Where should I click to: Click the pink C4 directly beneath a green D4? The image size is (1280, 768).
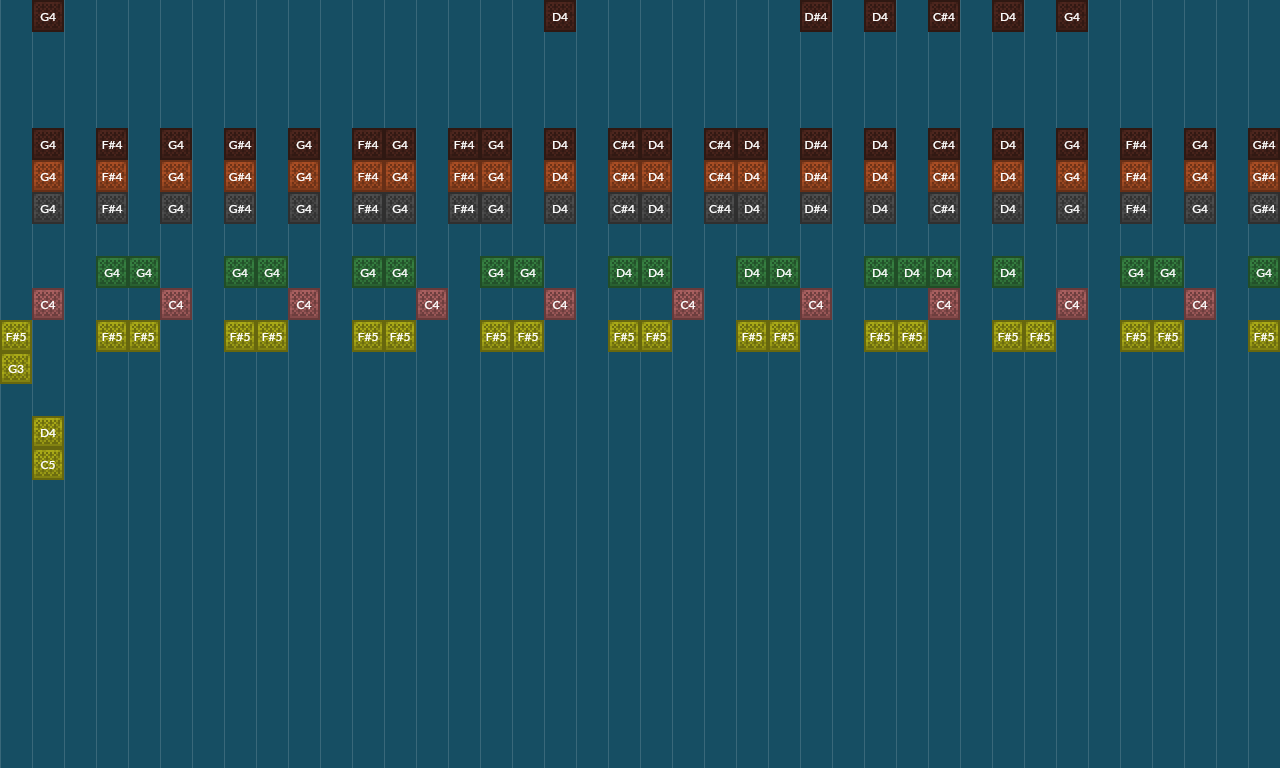[x=944, y=305]
